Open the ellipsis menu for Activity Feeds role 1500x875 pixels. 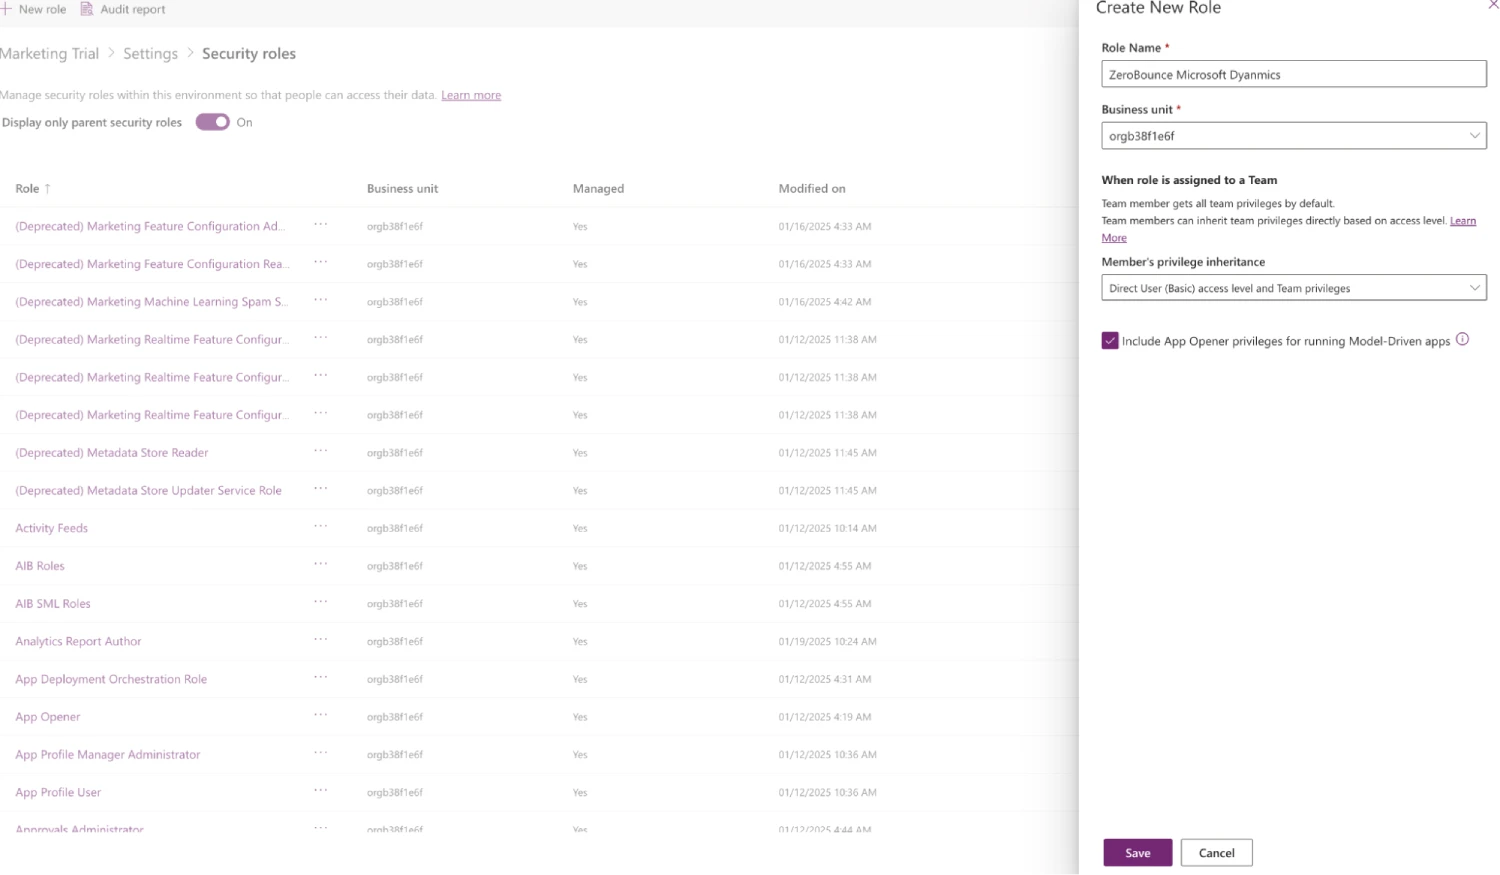[322, 527]
